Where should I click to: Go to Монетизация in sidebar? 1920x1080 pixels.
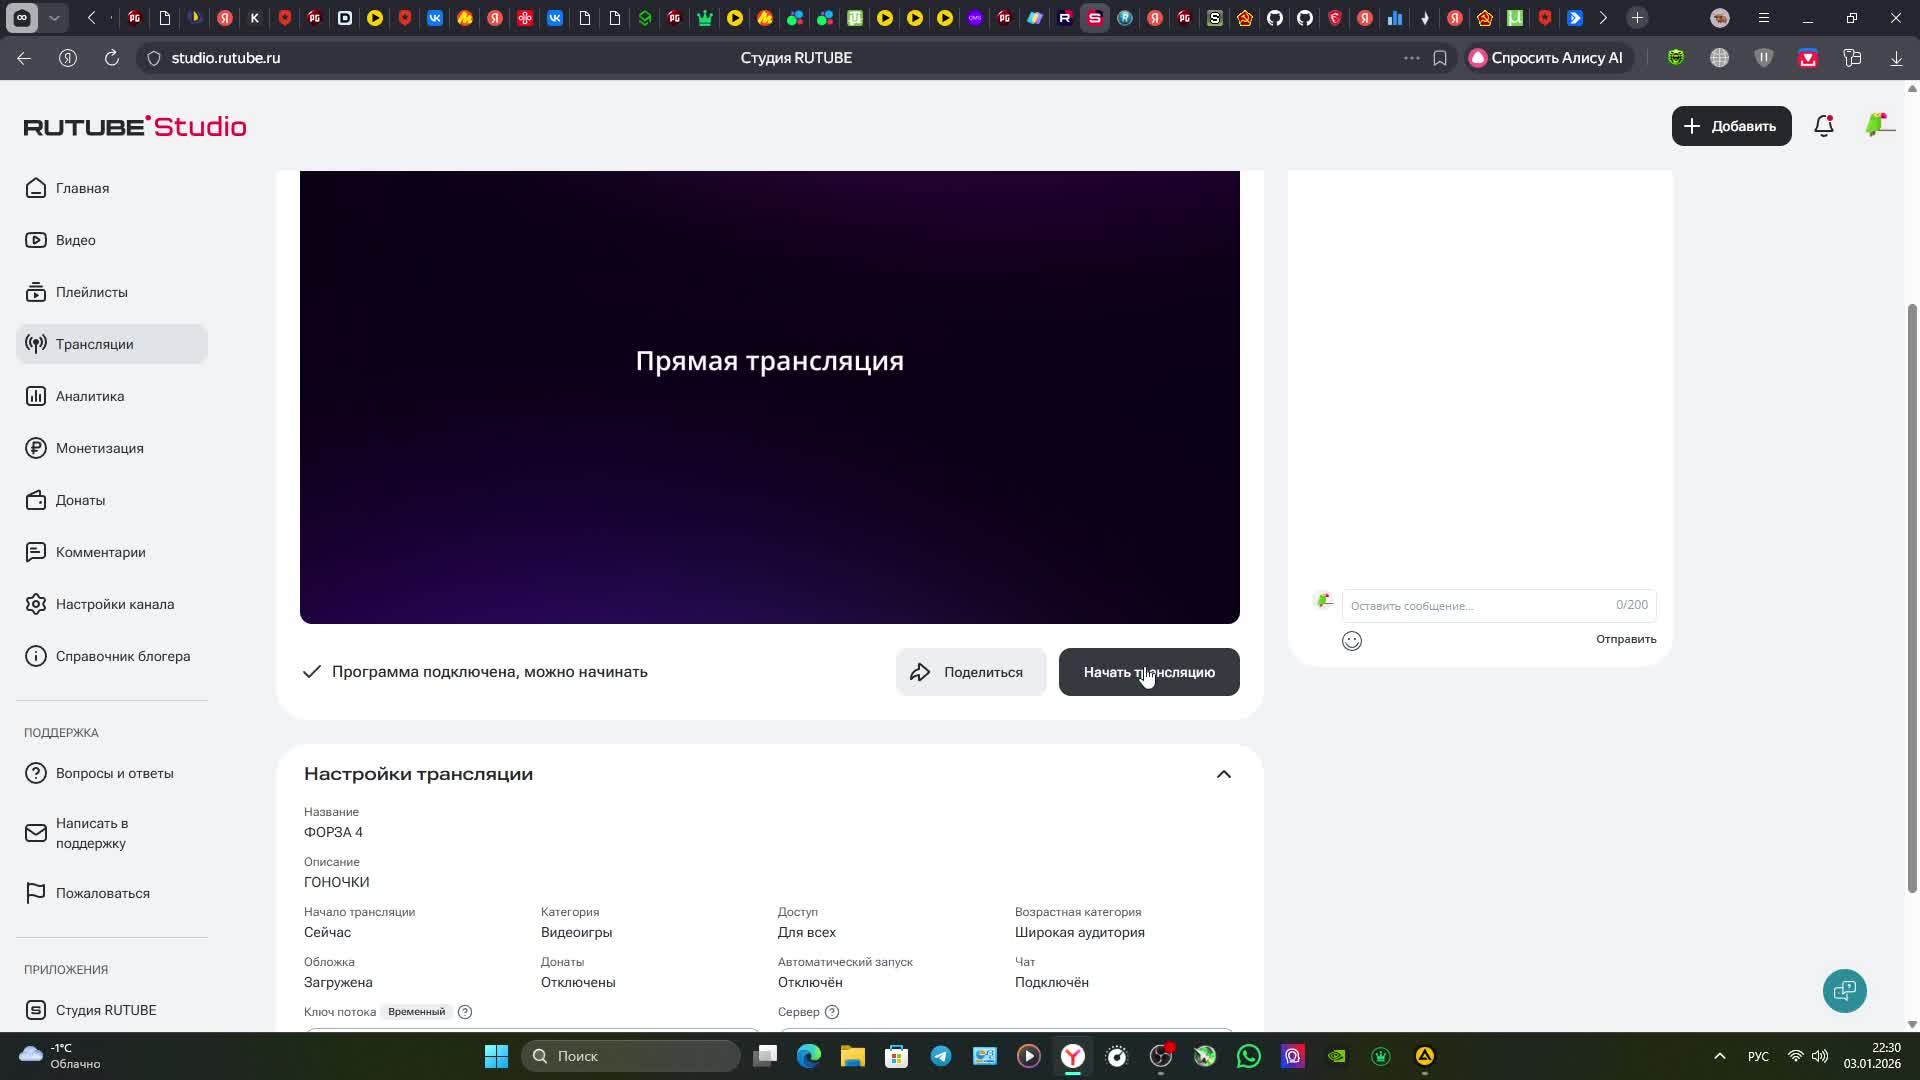pyautogui.click(x=99, y=448)
